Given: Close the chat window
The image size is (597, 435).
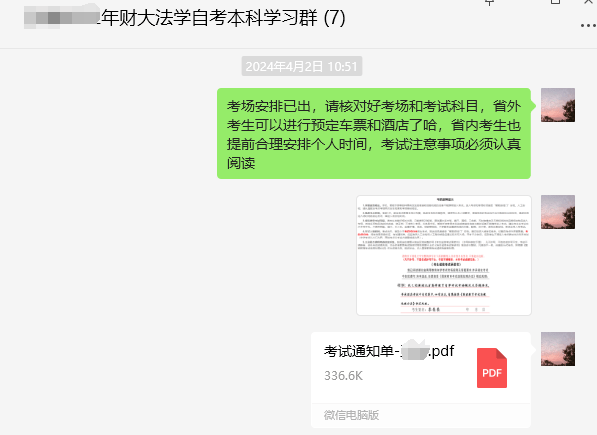Looking at the screenshot, I should coord(589,2).
